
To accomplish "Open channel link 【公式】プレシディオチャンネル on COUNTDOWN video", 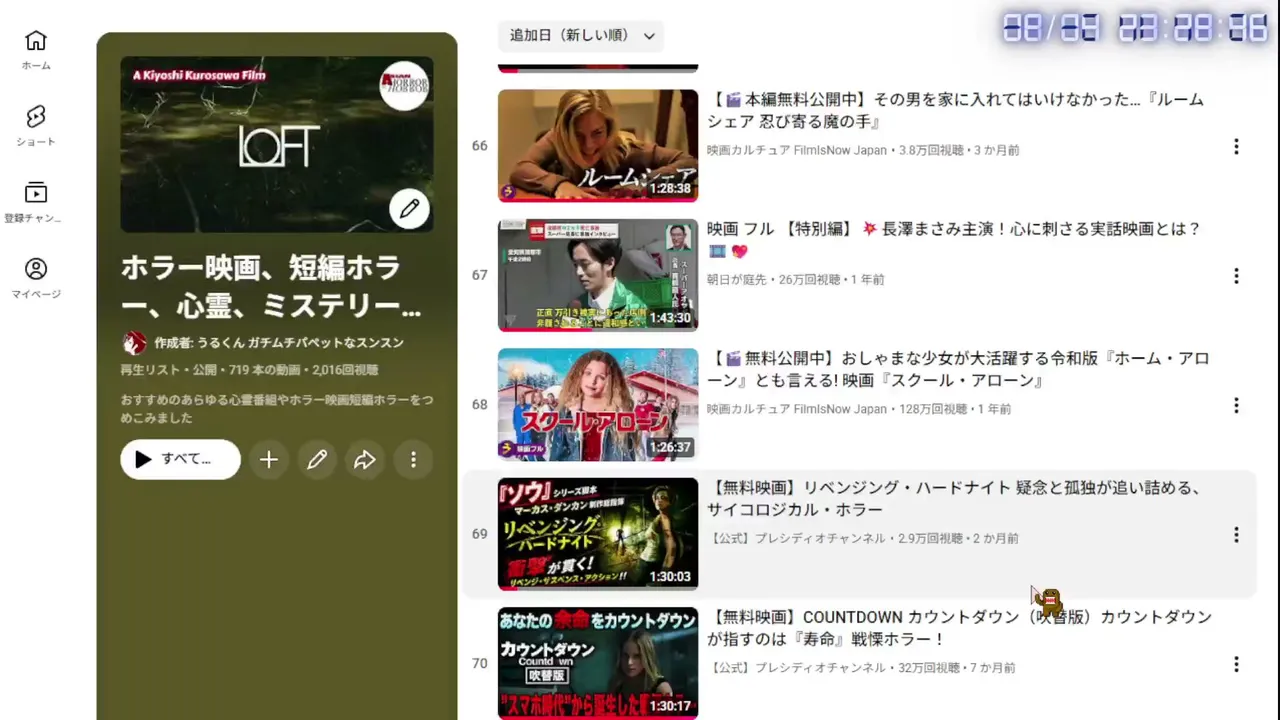I will point(797,667).
